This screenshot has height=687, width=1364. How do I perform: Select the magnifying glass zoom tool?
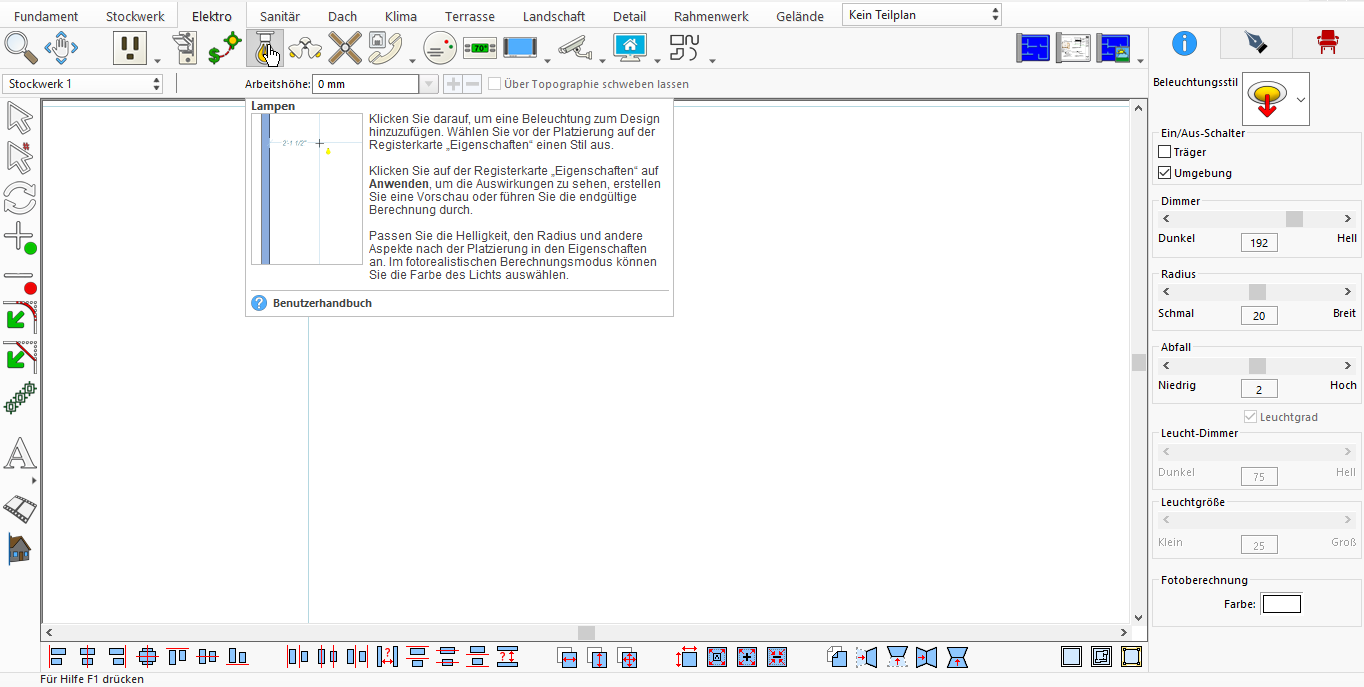pos(20,47)
